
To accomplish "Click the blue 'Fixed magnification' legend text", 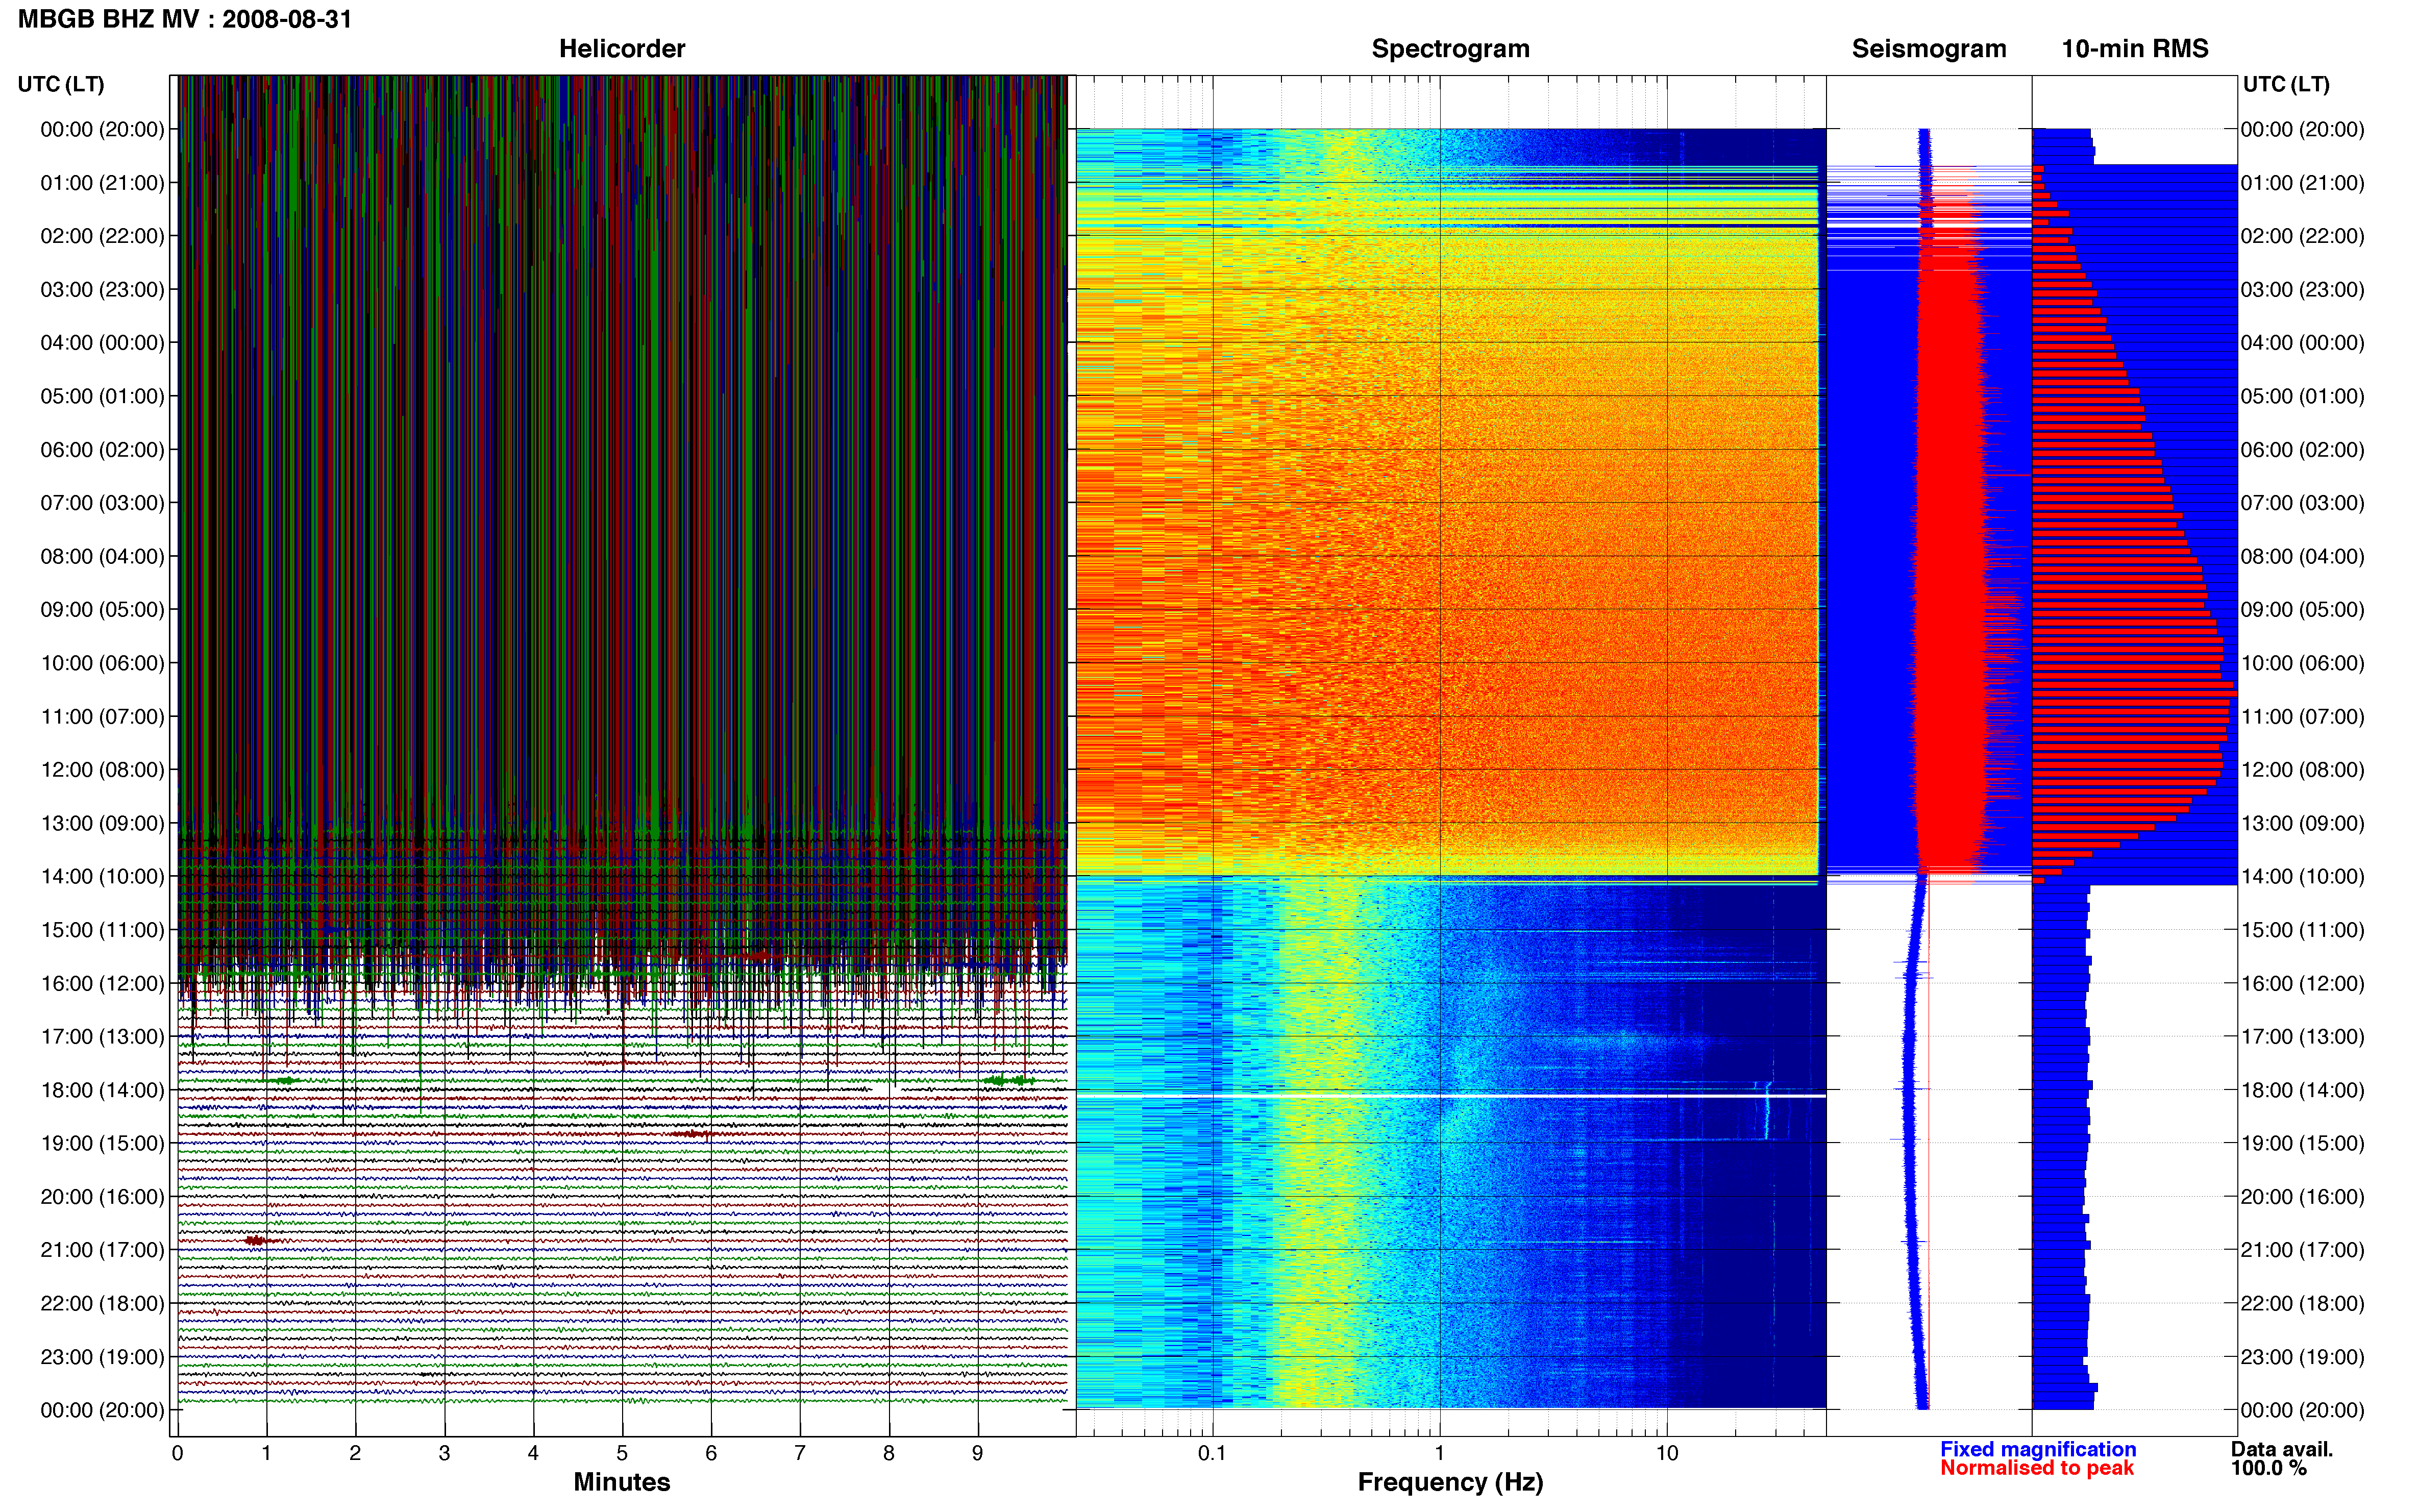I will [x=2038, y=1449].
